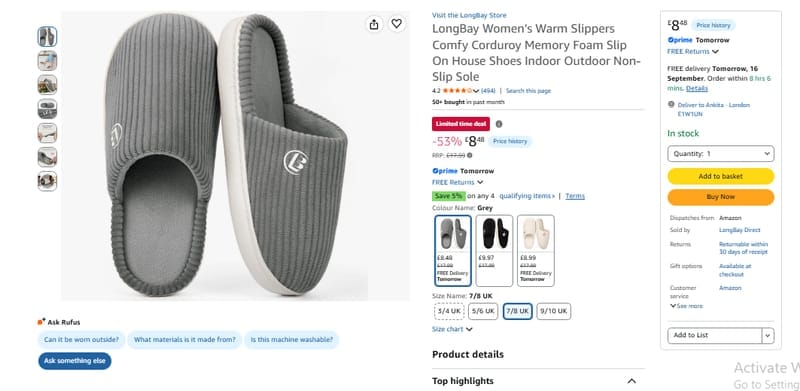Click the share icon on product image
Image resolution: width=800 pixels, height=391 pixels.
(x=374, y=24)
